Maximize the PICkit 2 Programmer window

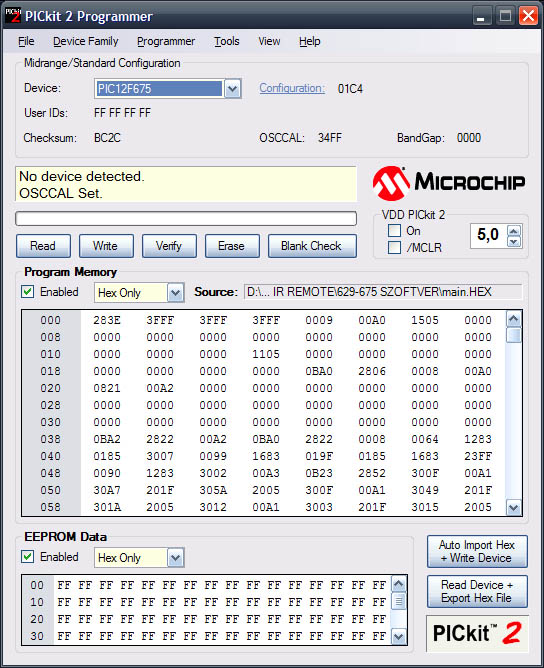point(505,16)
